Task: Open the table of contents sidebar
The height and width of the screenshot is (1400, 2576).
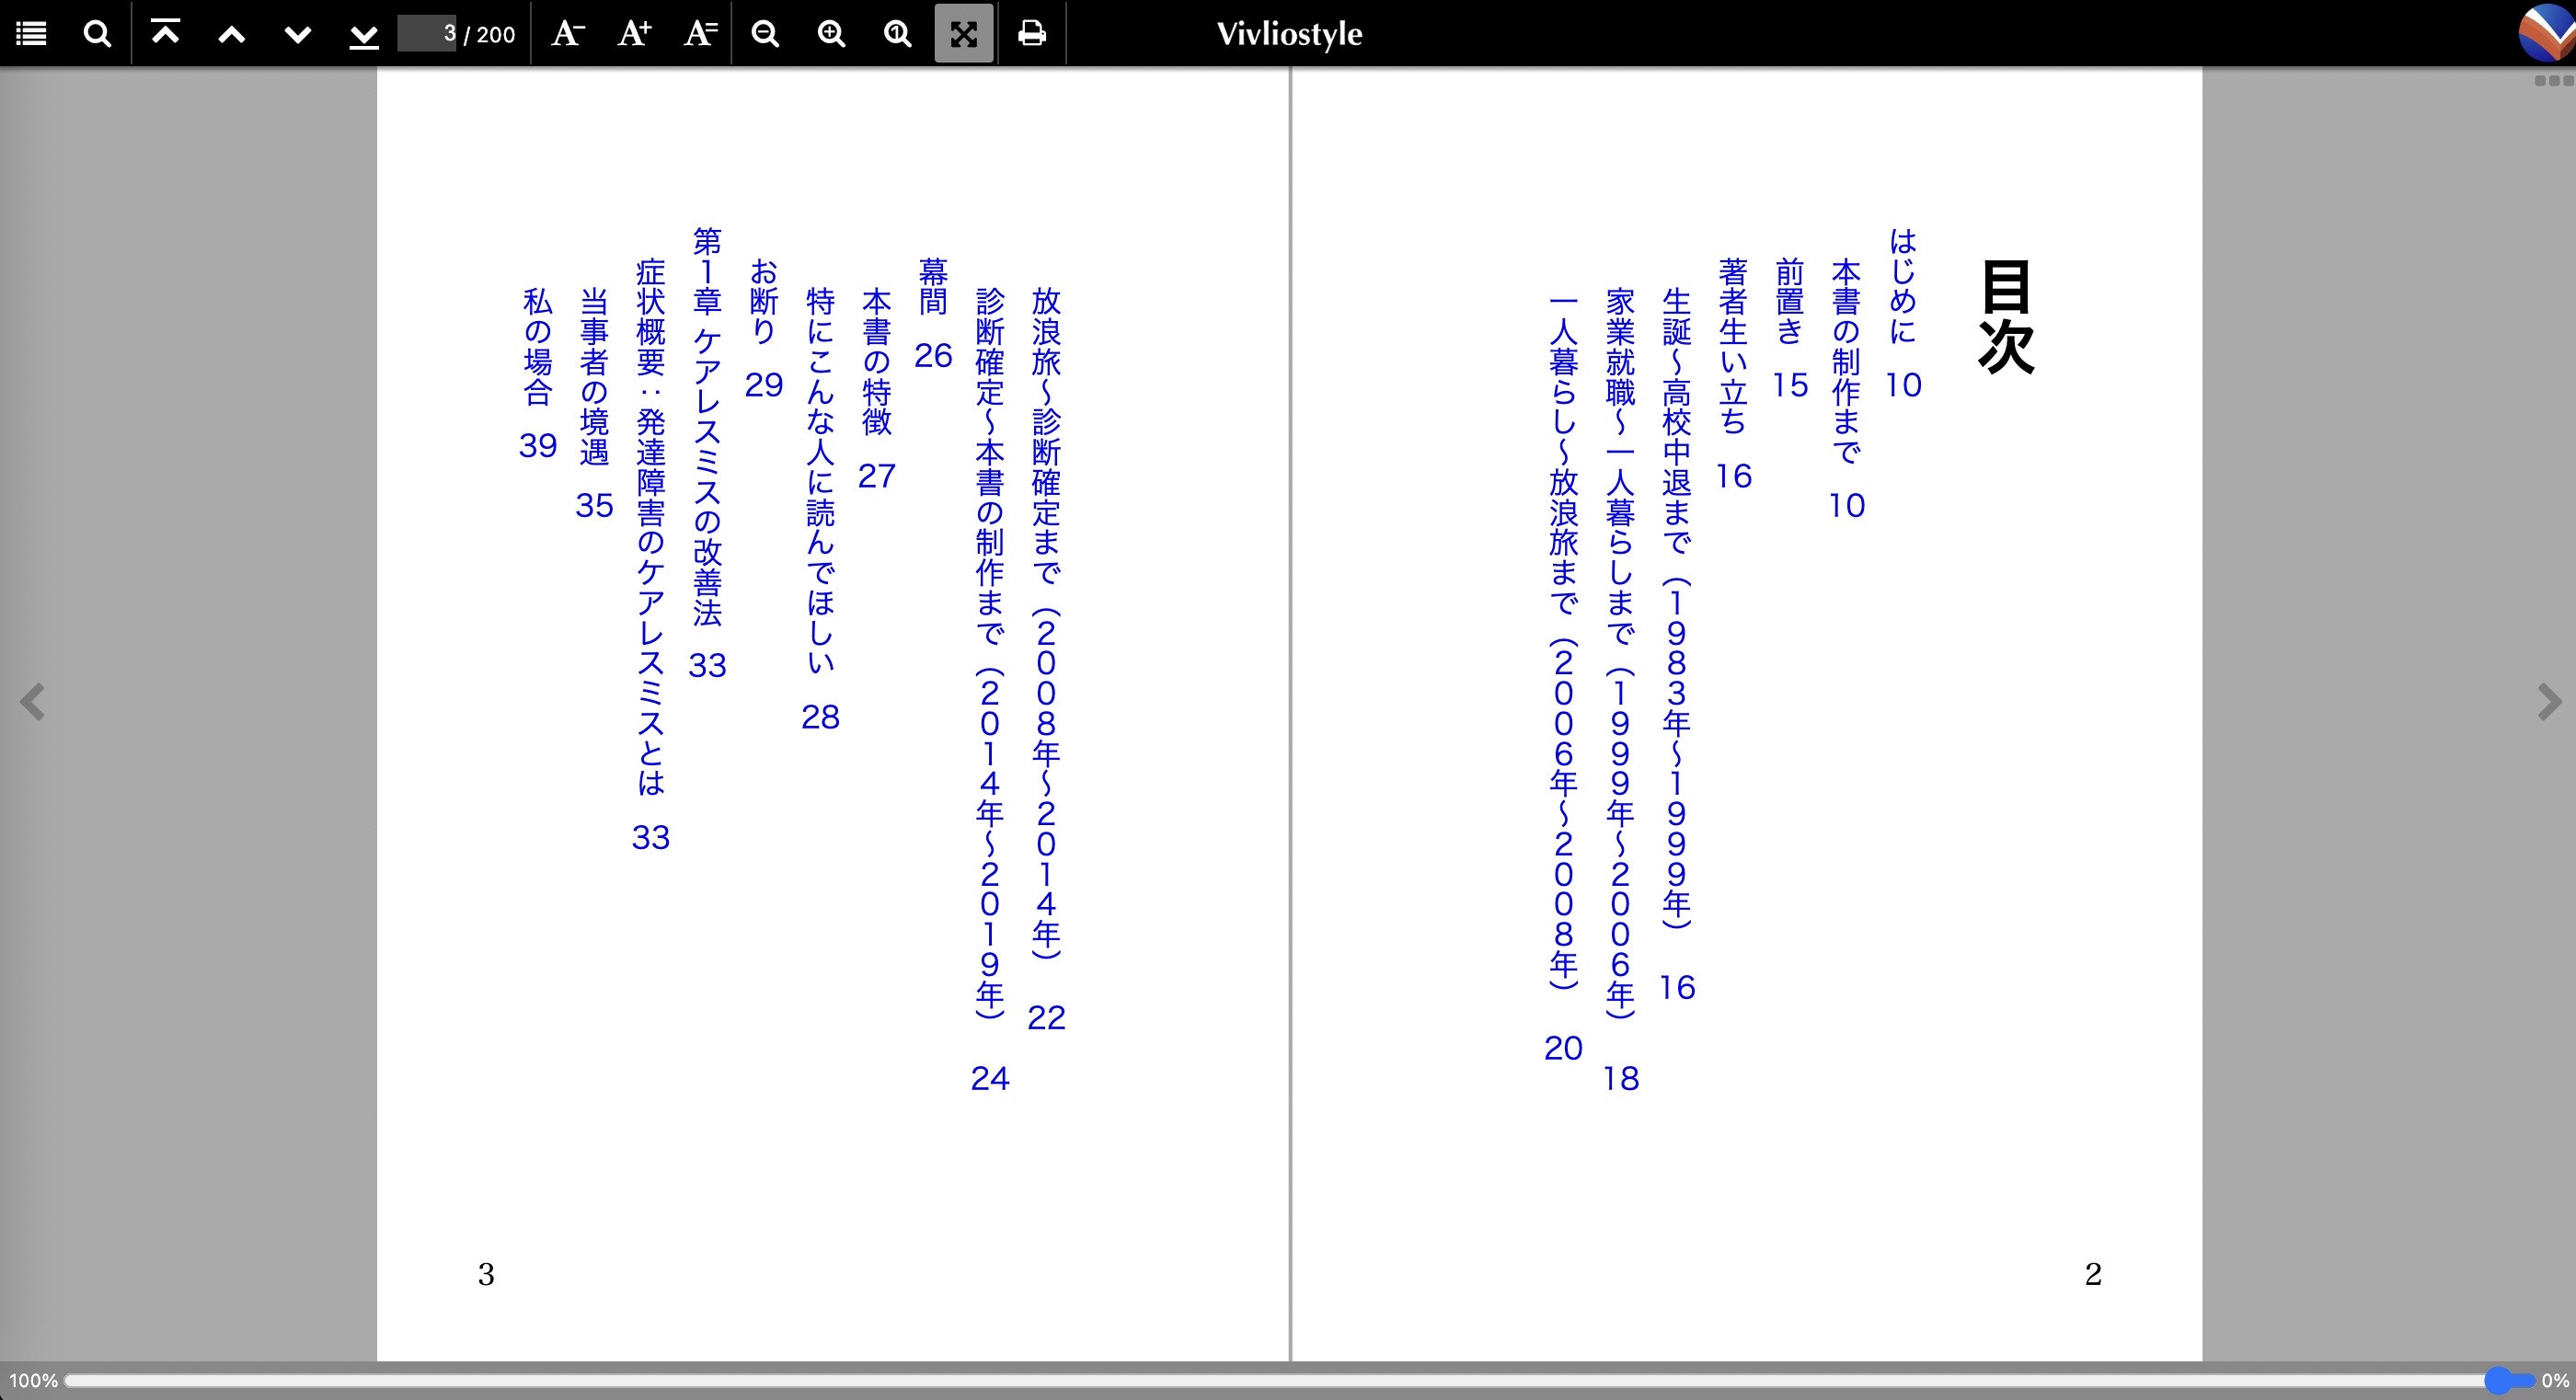Action: click(x=32, y=34)
